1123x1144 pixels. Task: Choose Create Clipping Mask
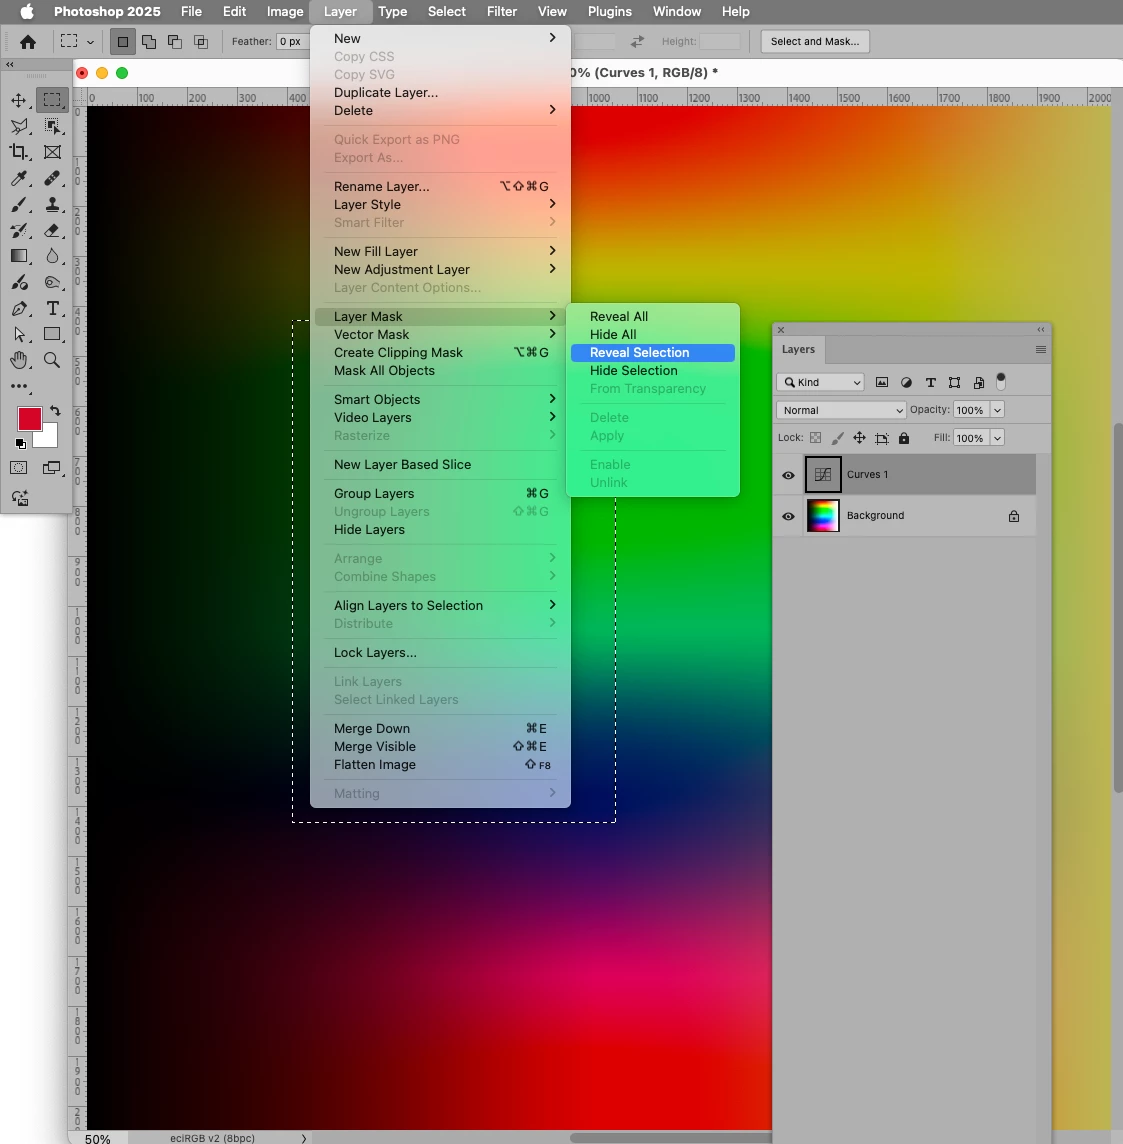click(440, 352)
